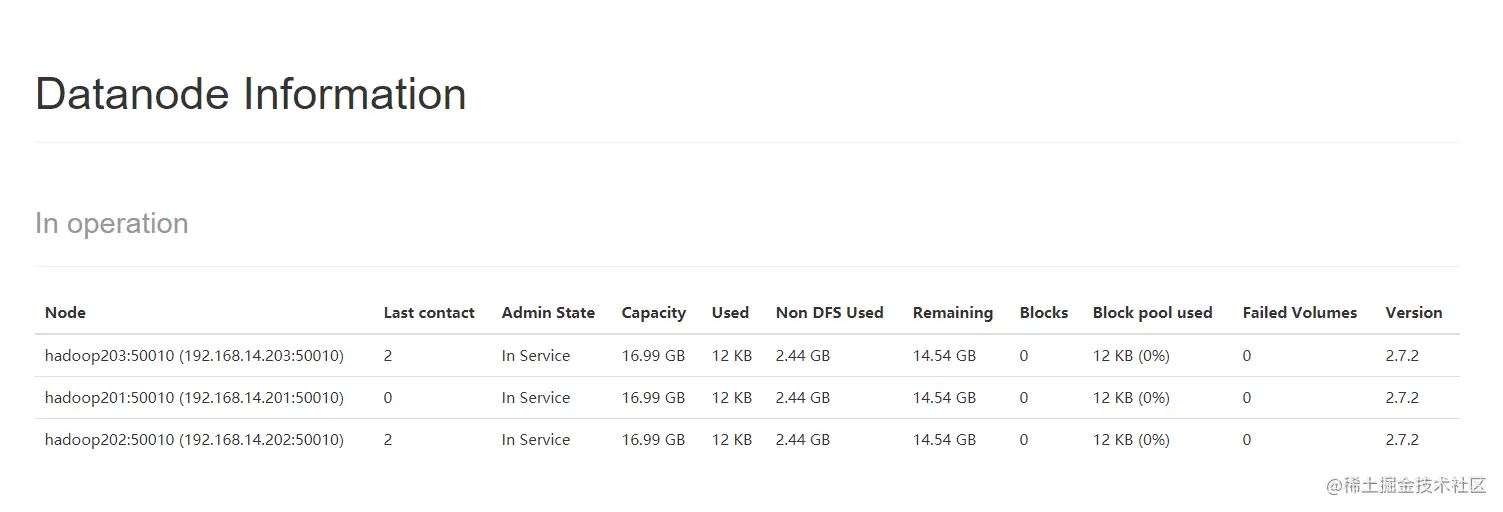Click the Capacity column header
This screenshot has height=512, width=1503.
[654, 313]
